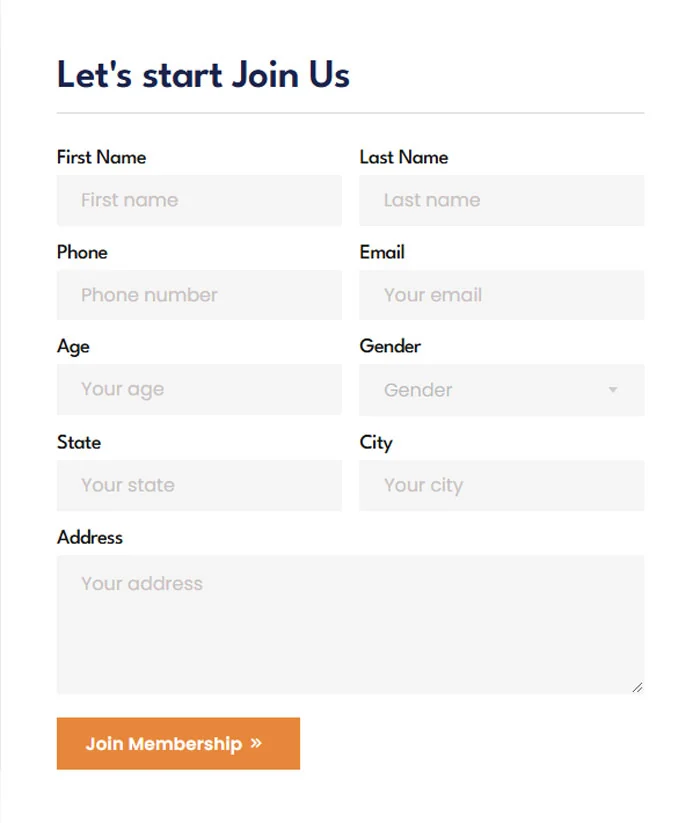700x823 pixels.
Task: Click the First Name input field
Action: pos(199,201)
